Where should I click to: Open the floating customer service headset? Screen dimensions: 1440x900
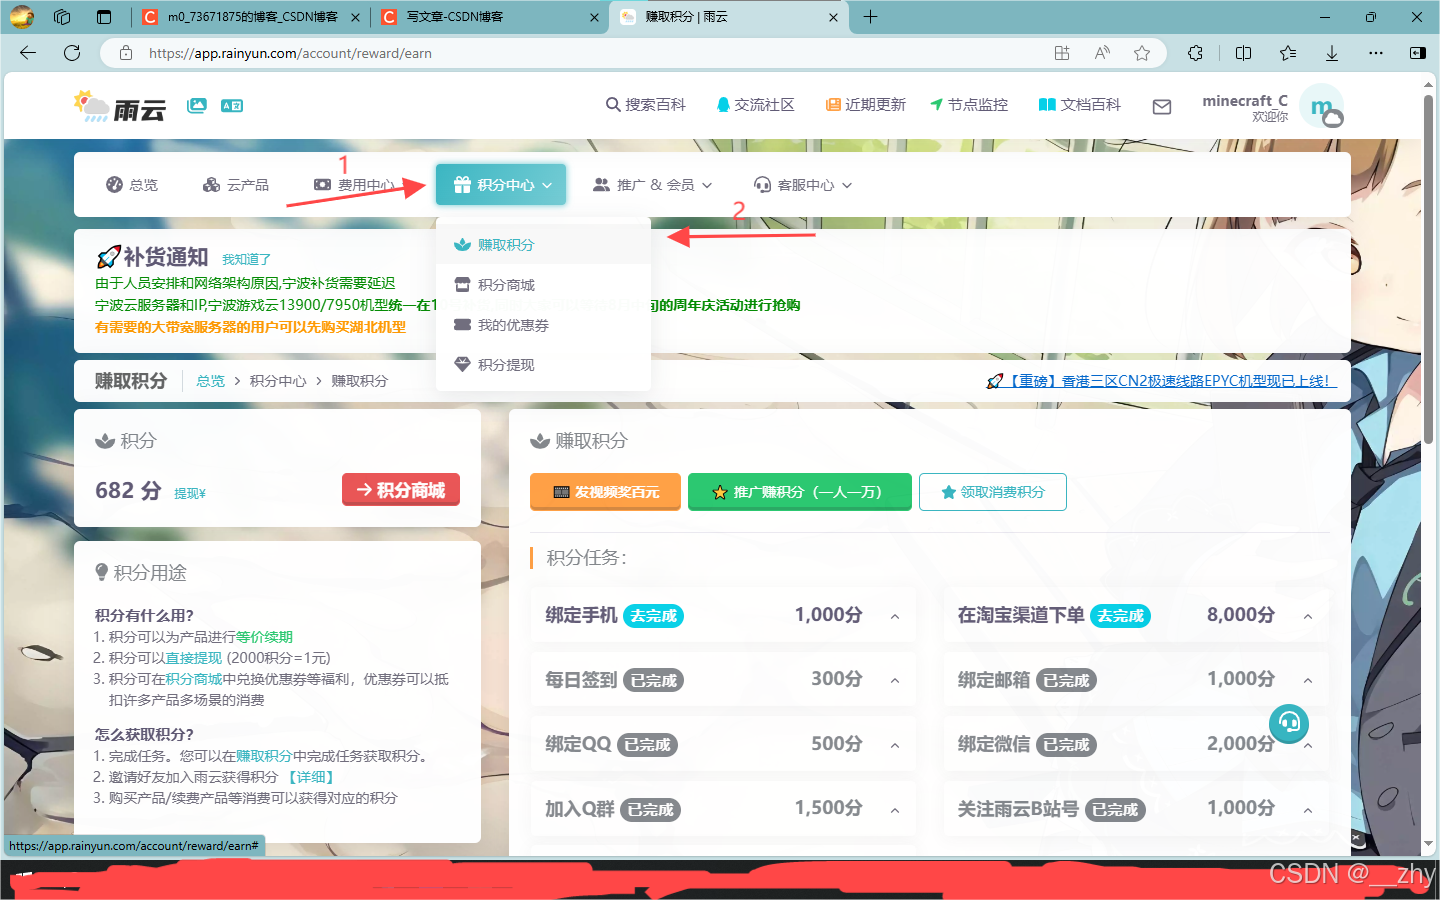(x=1289, y=723)
